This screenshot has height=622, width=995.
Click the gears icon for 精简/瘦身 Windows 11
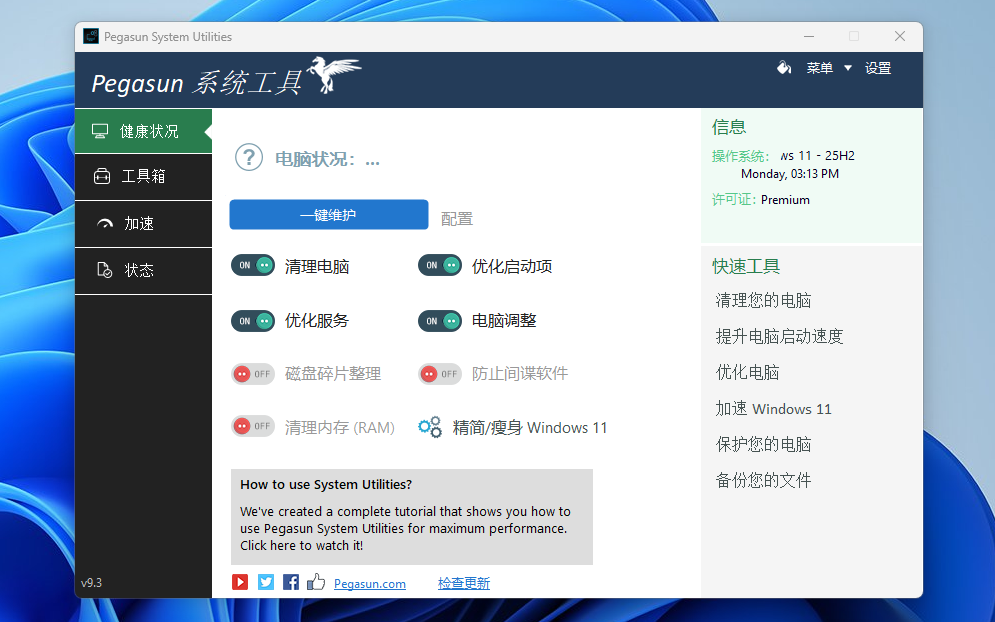tap(430, 427)
